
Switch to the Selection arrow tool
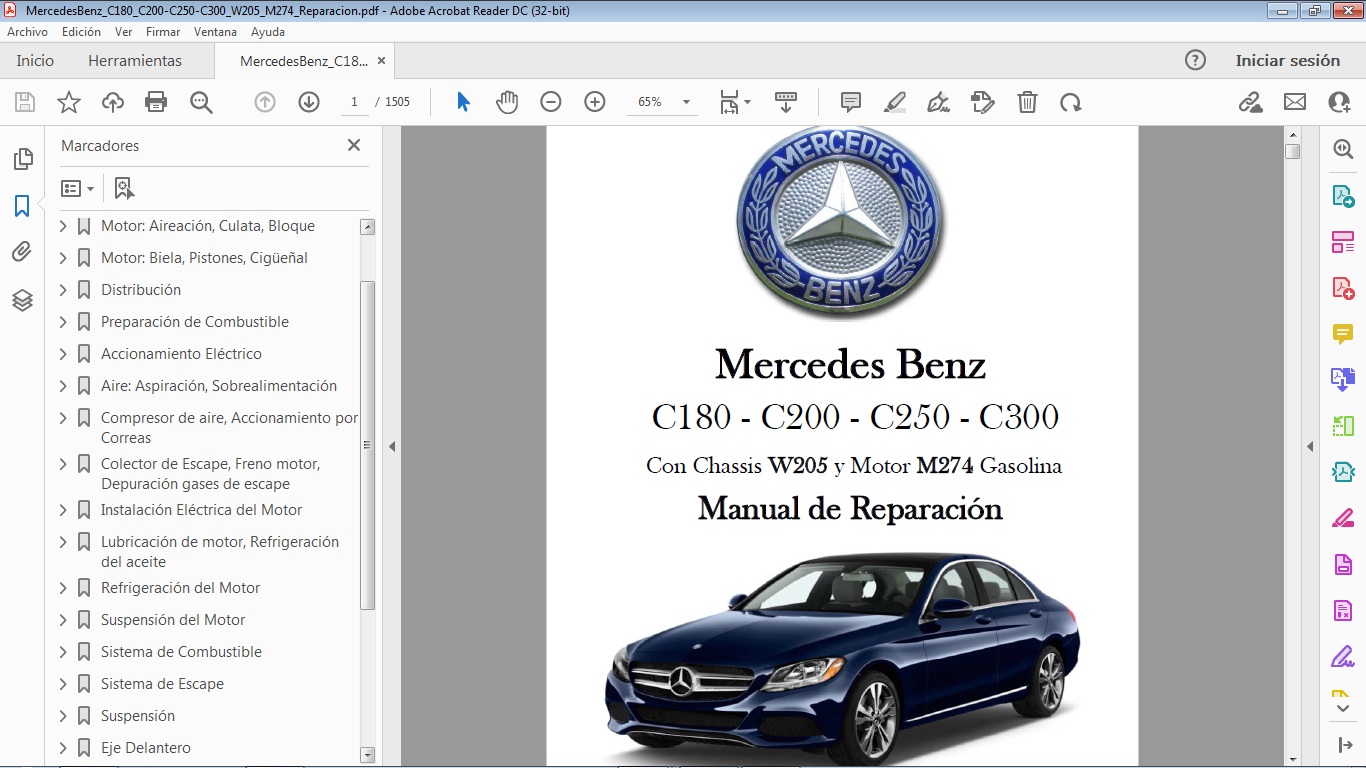pos(463,101)
